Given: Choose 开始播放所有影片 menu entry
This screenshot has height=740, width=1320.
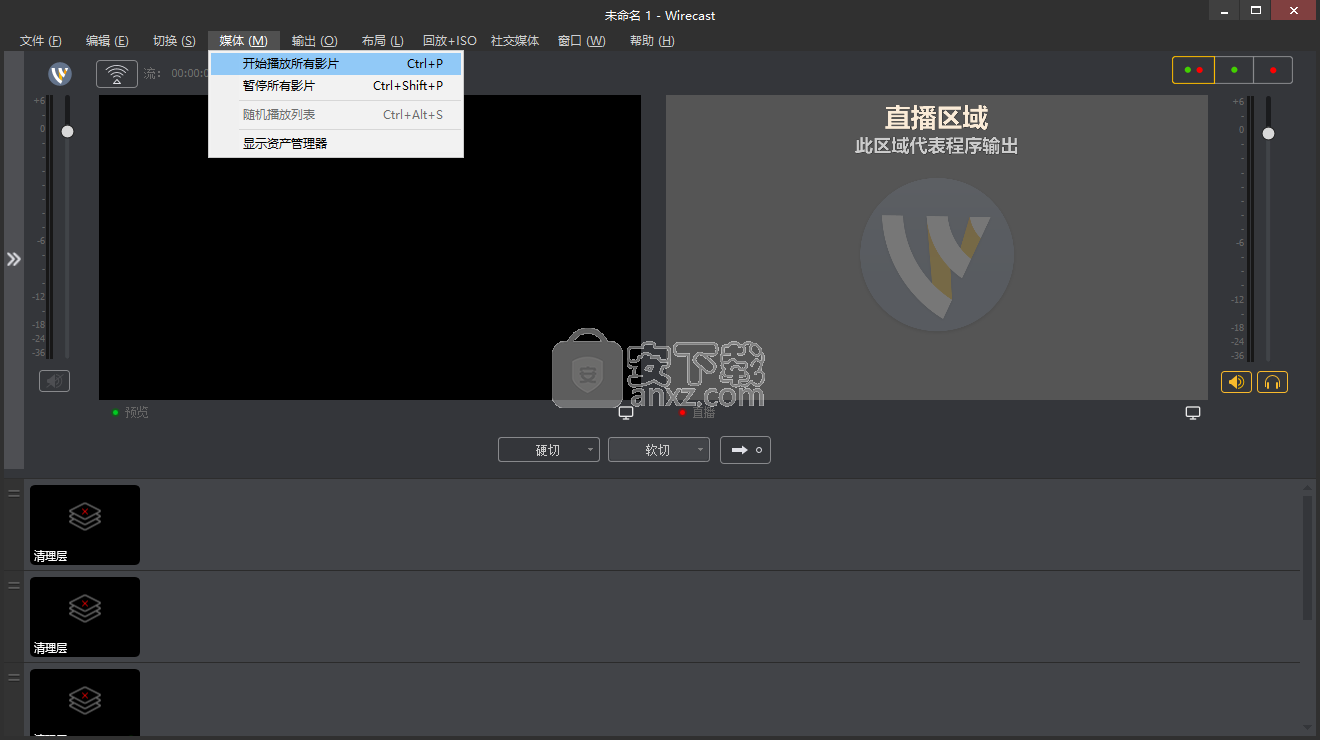Looking at the screenshot, I should pos(336,64).
